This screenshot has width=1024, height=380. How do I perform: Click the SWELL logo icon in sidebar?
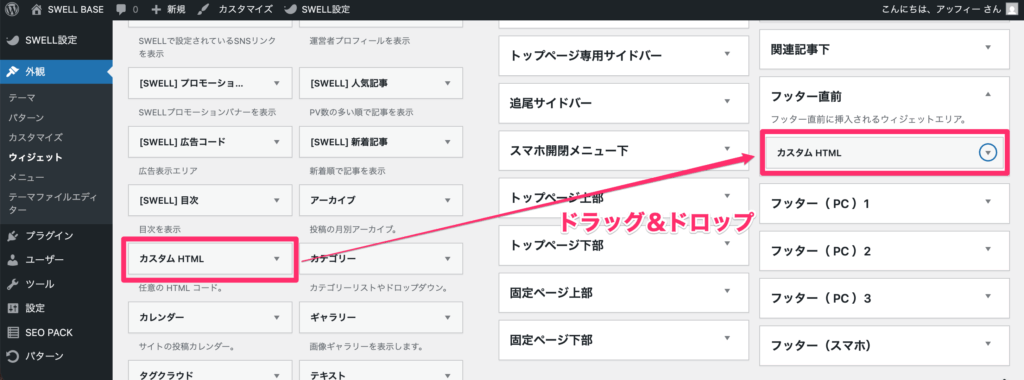click(12, 40)
